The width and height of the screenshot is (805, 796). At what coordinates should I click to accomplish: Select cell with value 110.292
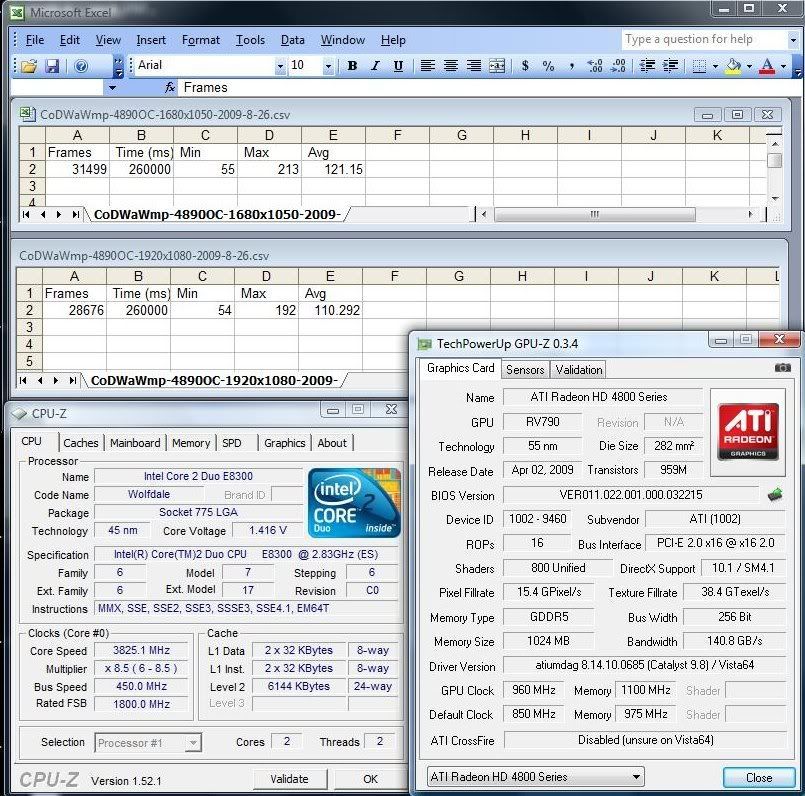tap(331, 310)
